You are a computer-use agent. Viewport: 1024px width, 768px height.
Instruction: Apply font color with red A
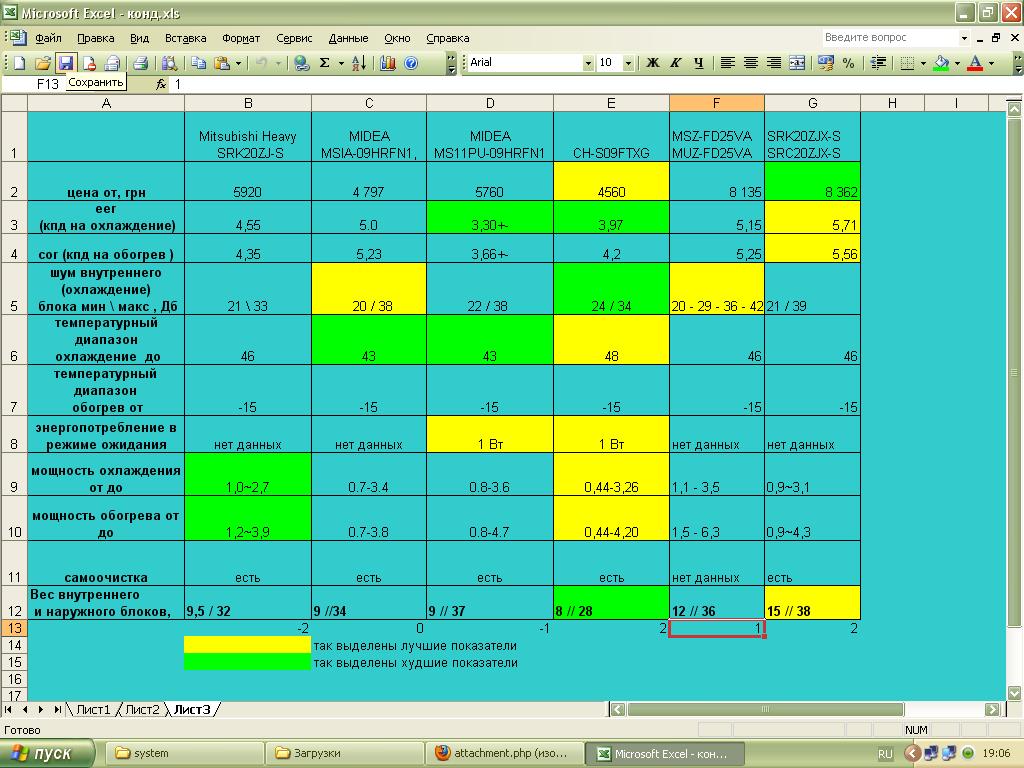coord(975,63)
